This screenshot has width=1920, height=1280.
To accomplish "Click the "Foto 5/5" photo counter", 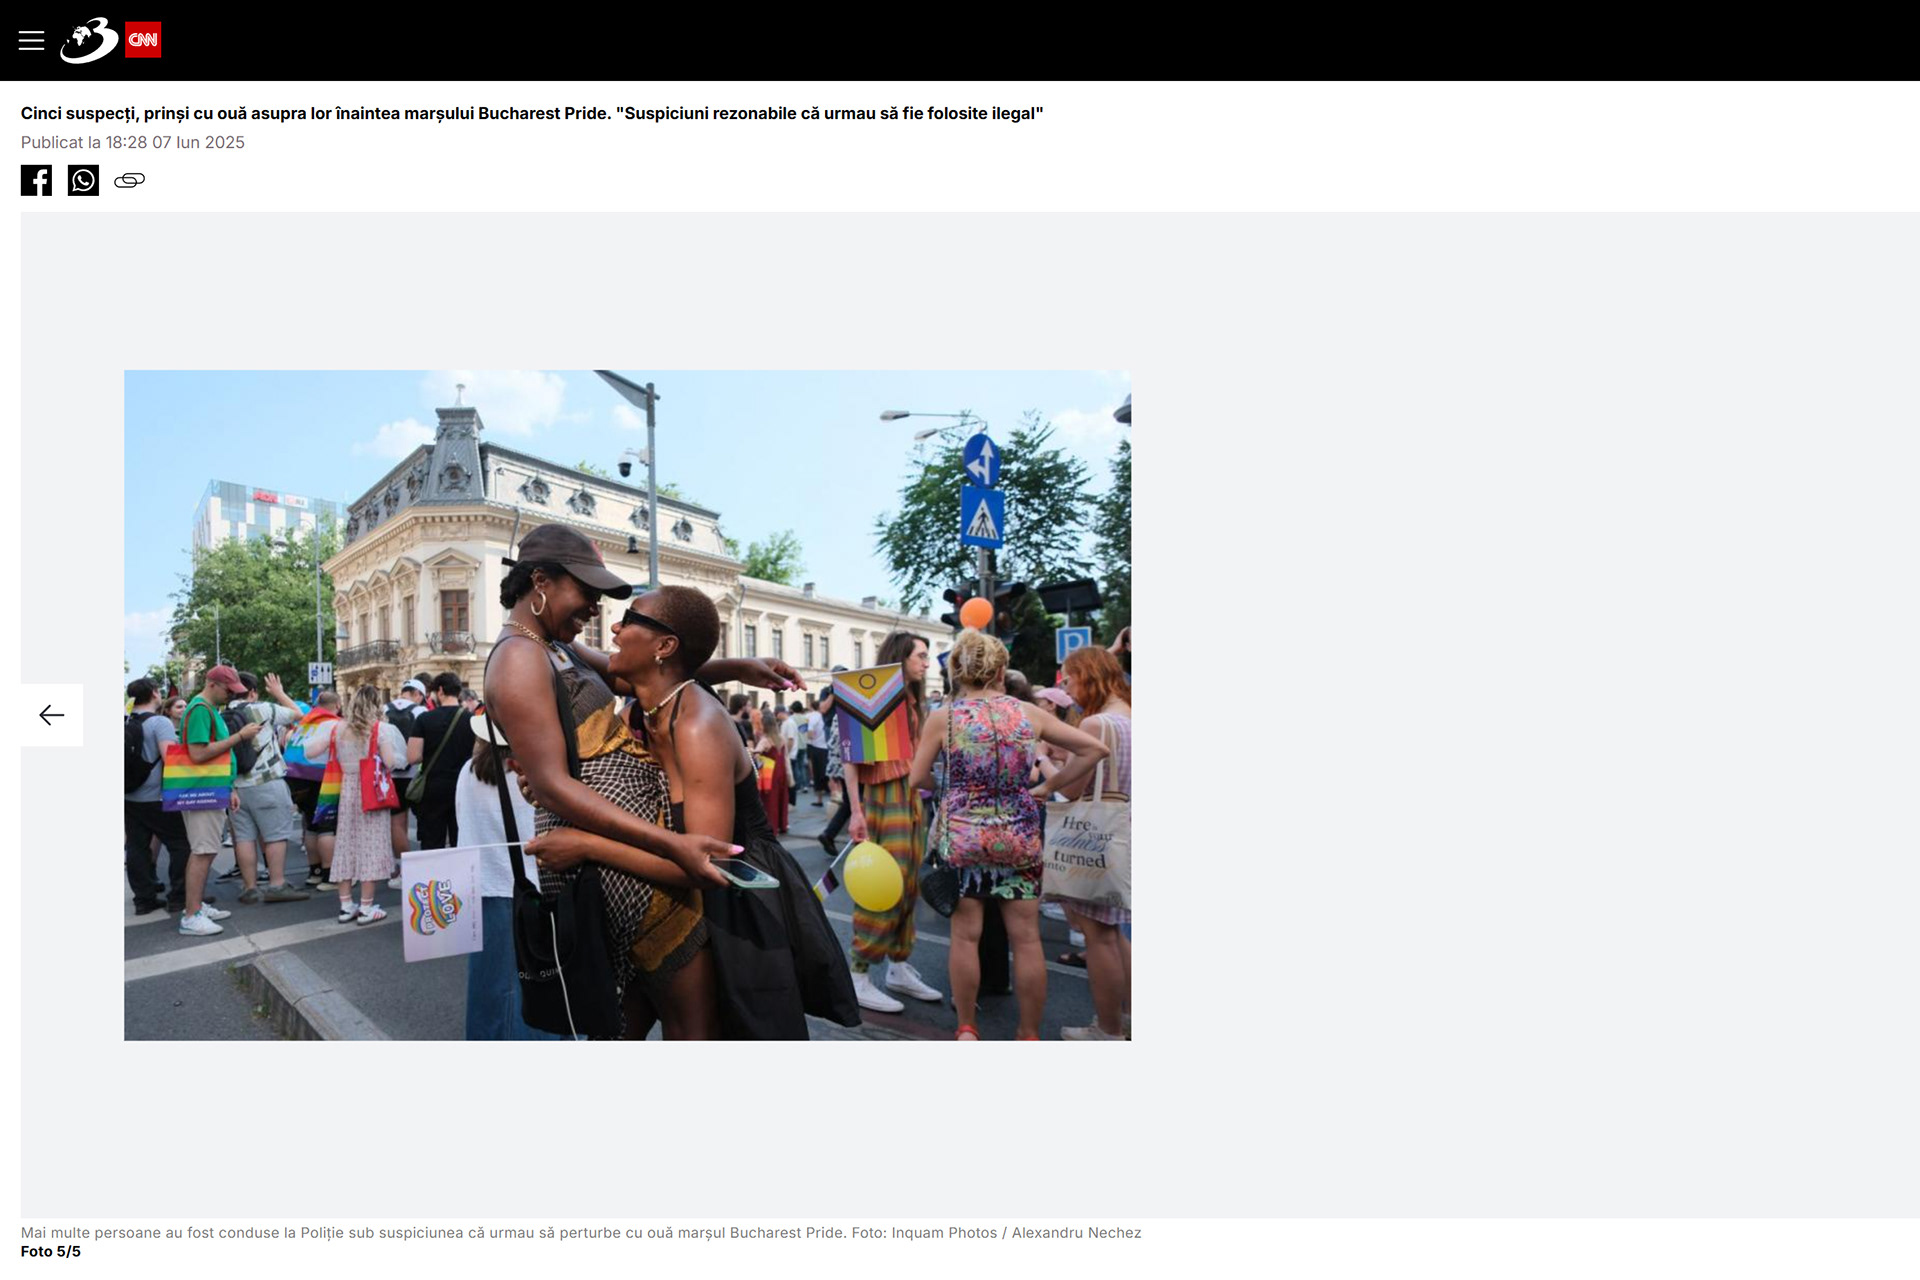I will pyautogui.click(x=51, y=1251).
